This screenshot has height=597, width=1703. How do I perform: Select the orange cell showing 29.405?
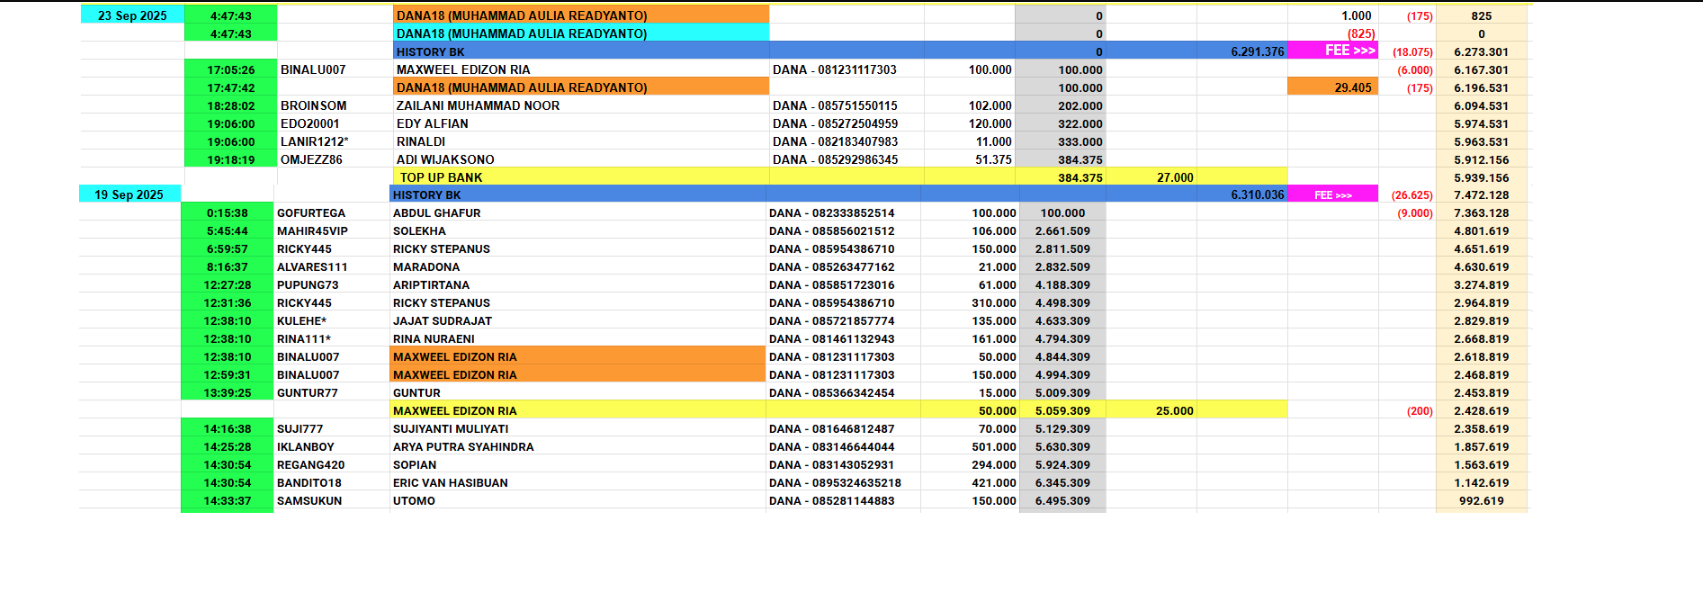[1332, 88]
